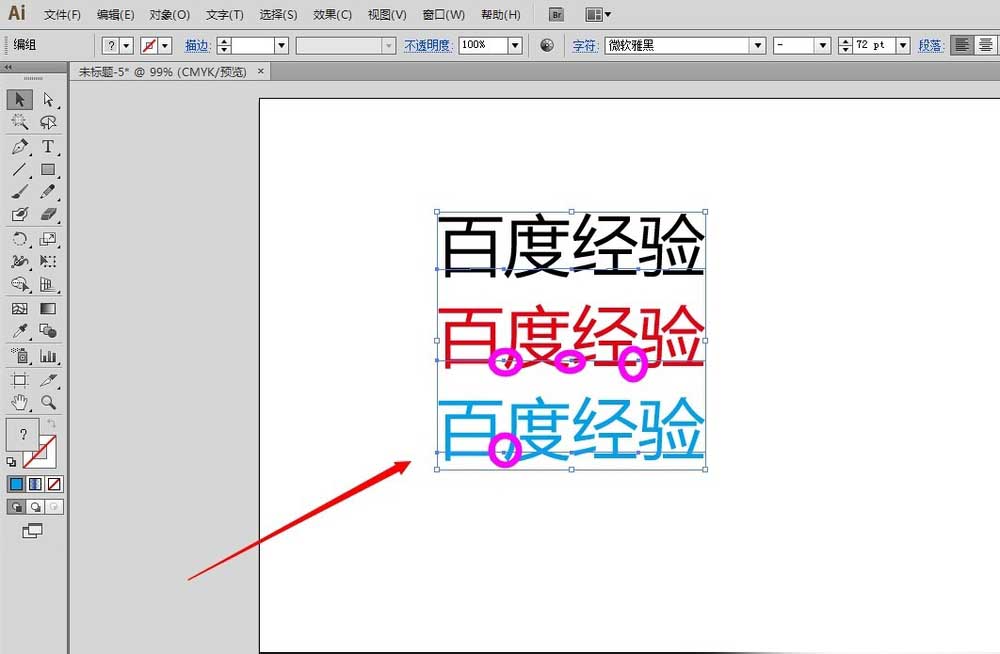Screen dimensions: 1000x654
Task: Select the Rotate tool
Action: pyautogui.click(x=20, y=239)
